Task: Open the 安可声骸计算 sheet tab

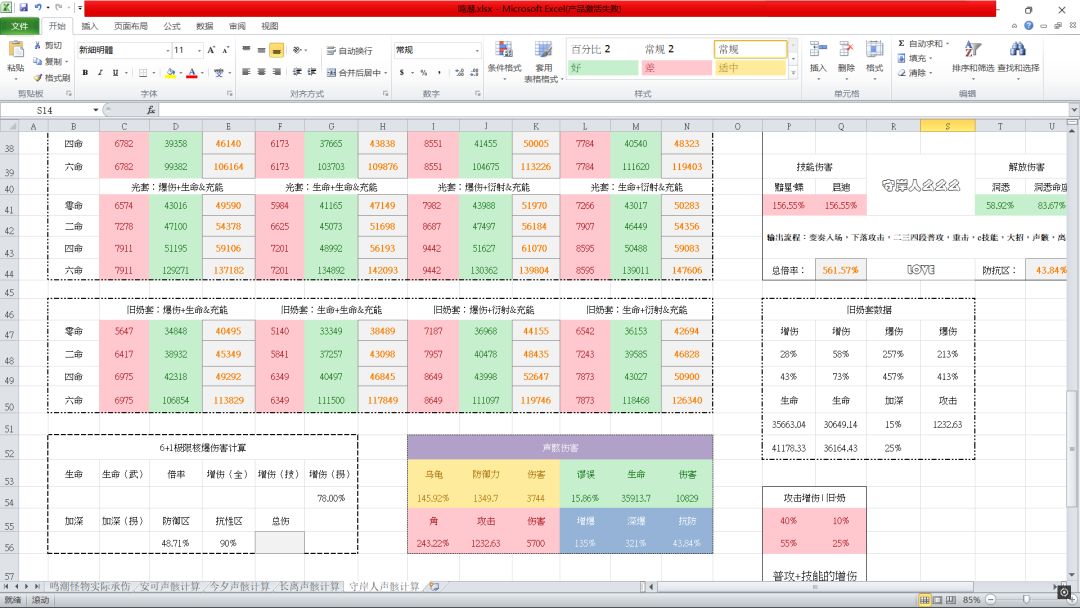Action: tap(169, 587)
